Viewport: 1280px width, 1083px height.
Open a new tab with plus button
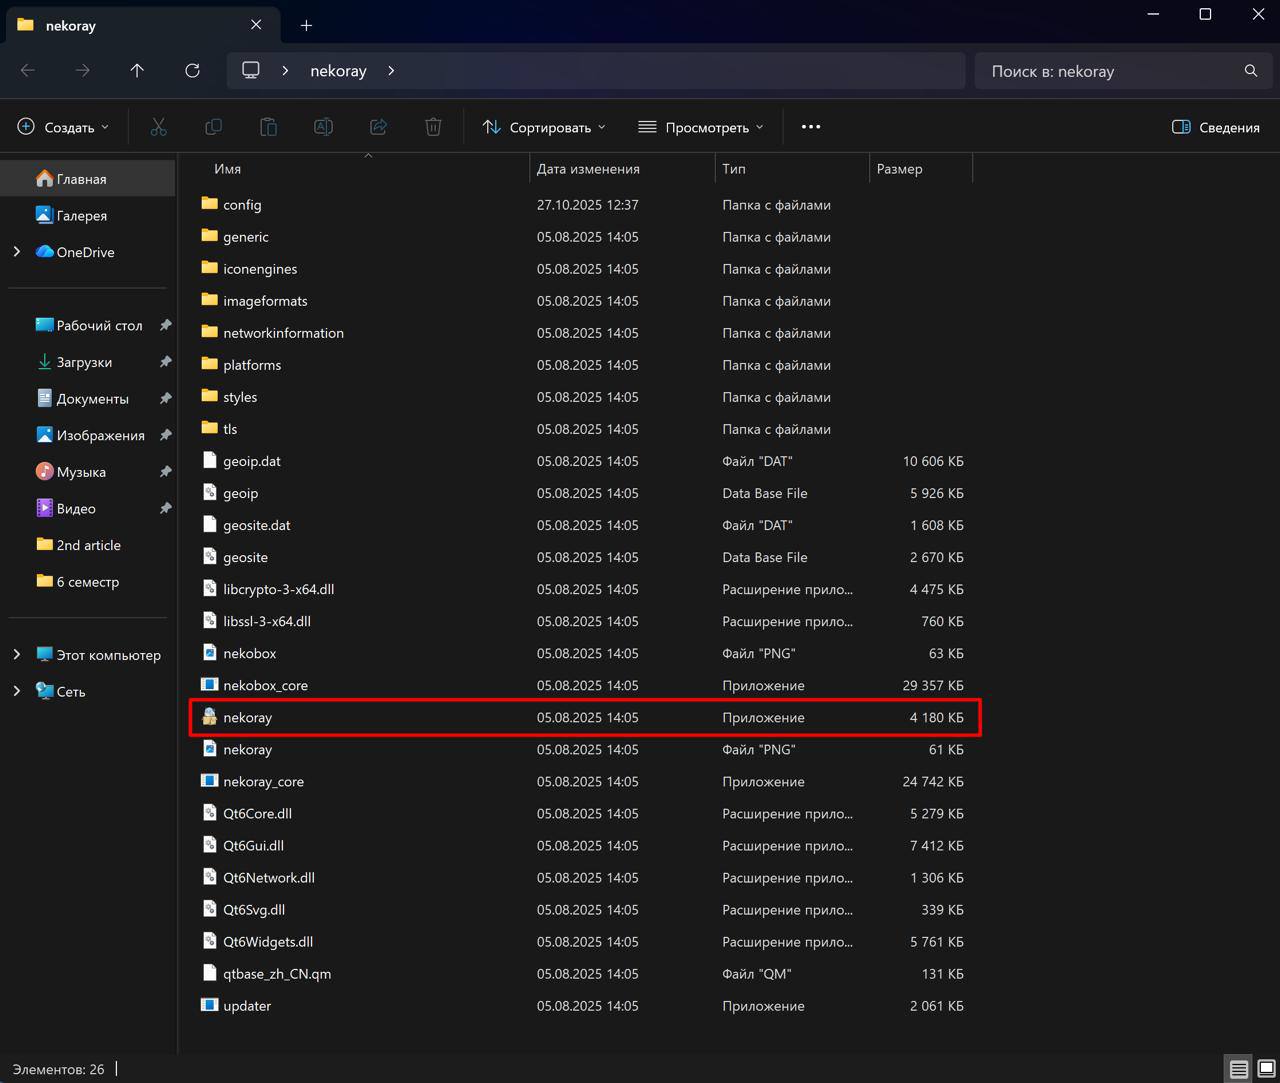[x=306, y=25]
